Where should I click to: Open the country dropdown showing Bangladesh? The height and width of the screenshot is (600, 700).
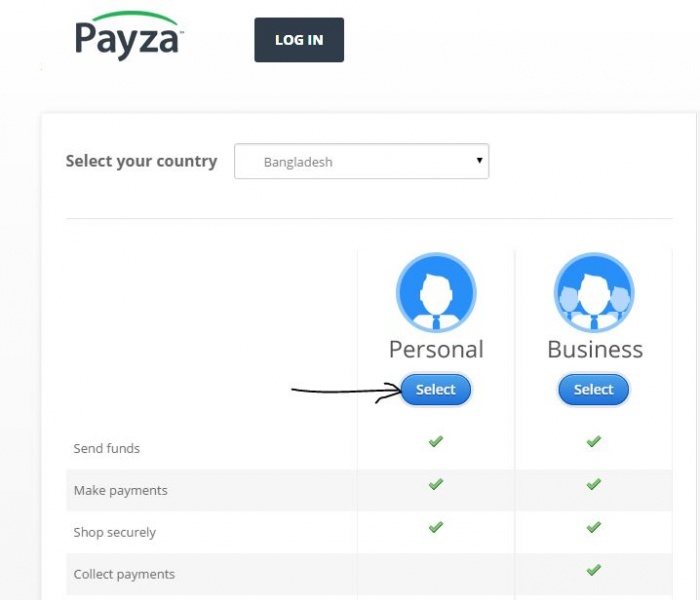pyautogui.click(x=361, y=161)
